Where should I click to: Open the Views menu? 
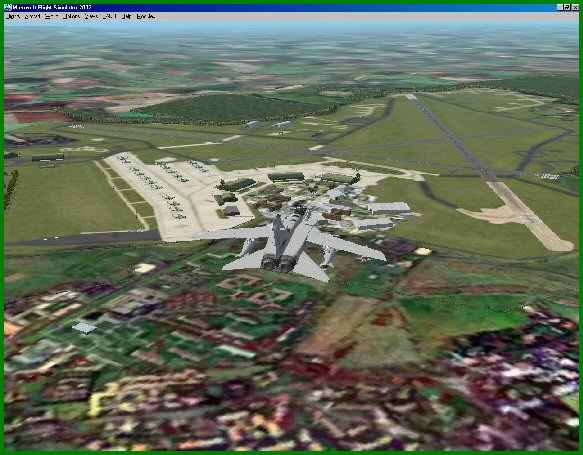pos(91,16)
